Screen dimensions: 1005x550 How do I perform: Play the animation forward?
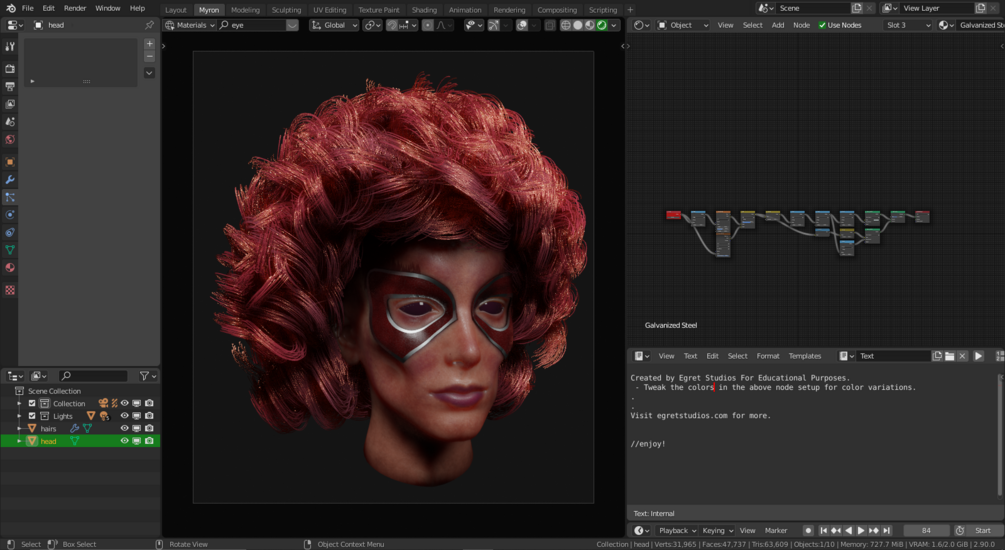(861, 530)
